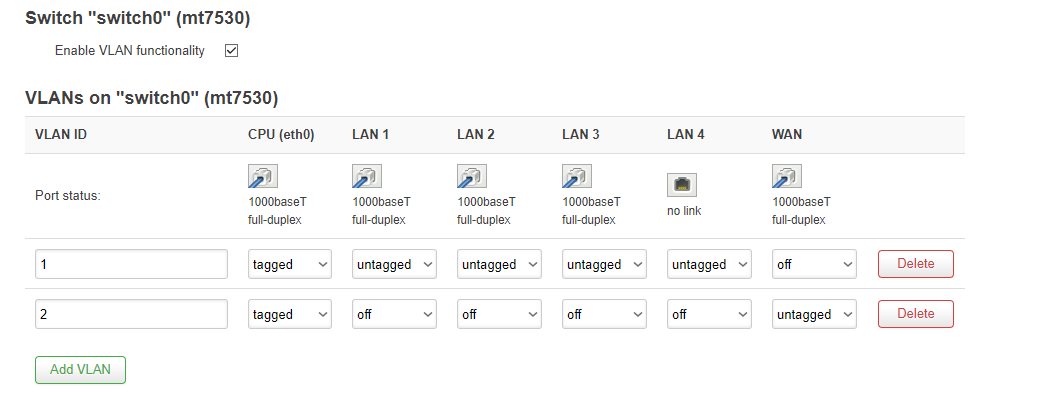Click the CPU (eth0) port status icon
Screen dimensions: 1037x393
[263, 177]
